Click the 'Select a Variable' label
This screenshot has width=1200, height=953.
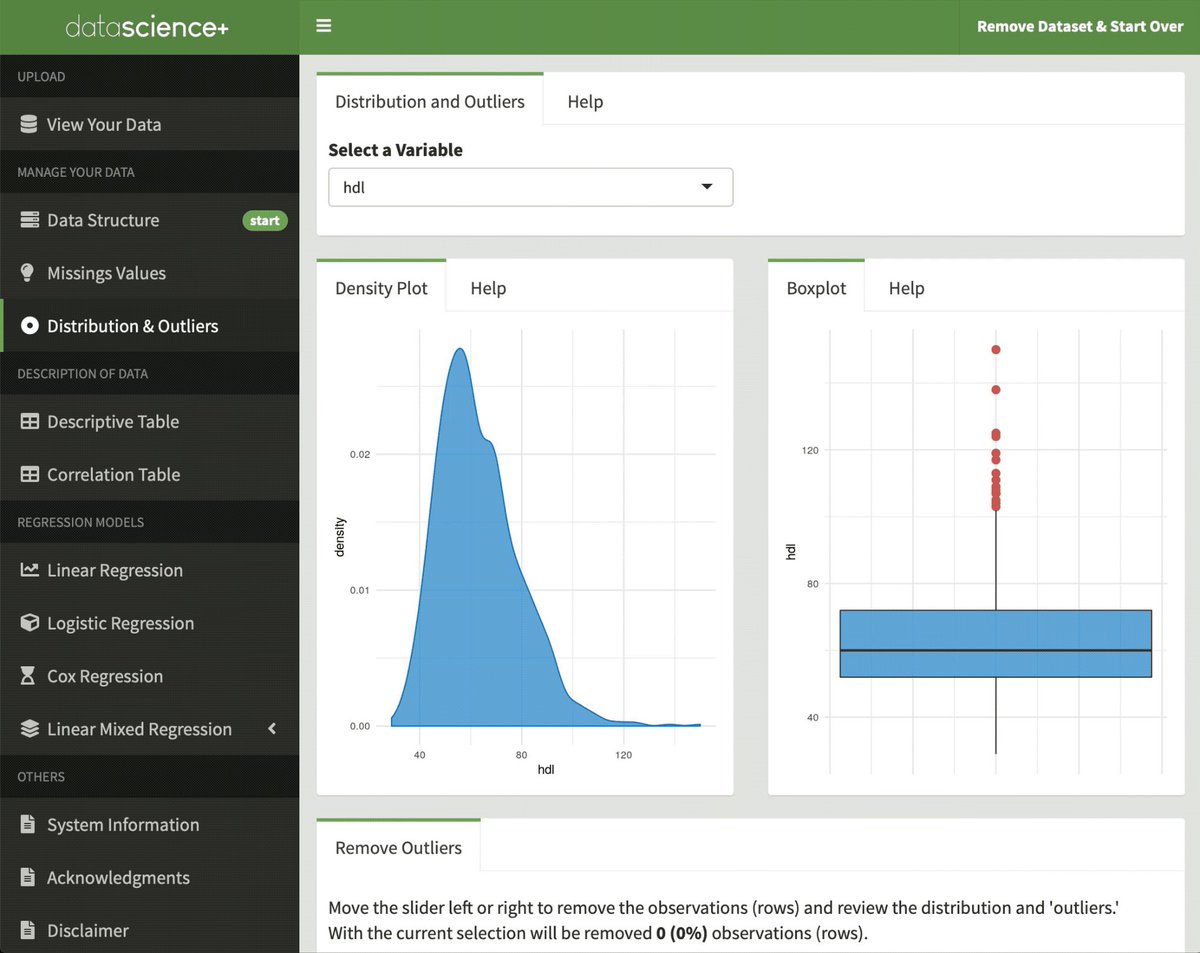395,150
